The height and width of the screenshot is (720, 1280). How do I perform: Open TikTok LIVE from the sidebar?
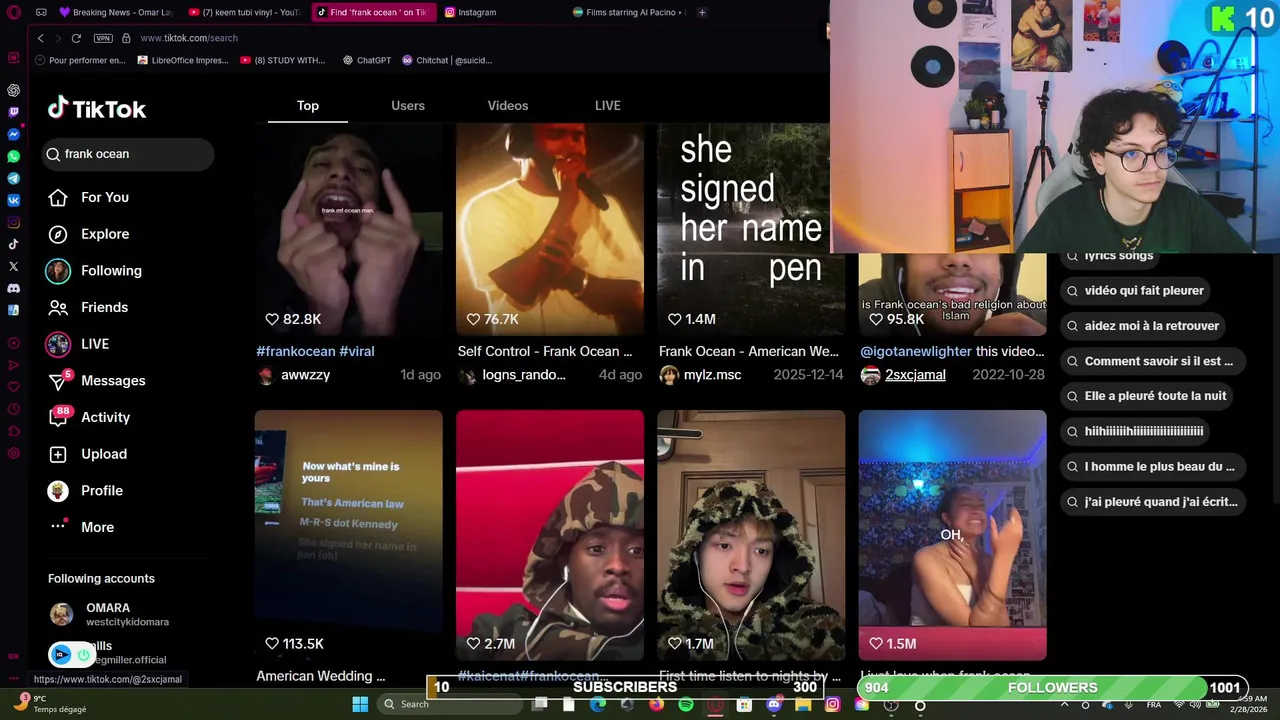tap(79, 344)
